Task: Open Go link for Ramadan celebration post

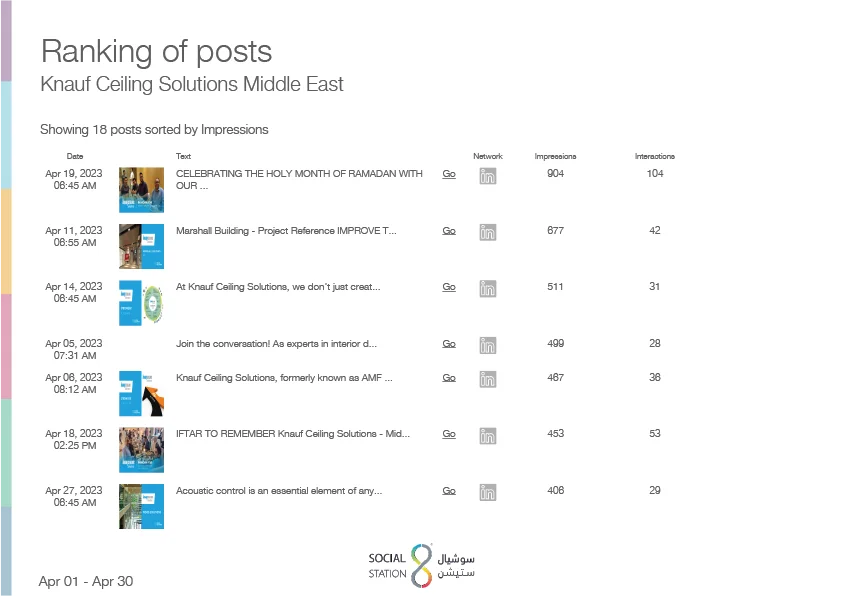Action: click(449, 174)
